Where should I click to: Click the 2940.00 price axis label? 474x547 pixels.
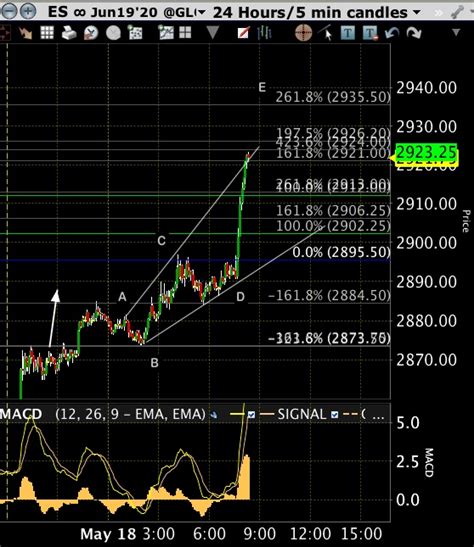426,88
